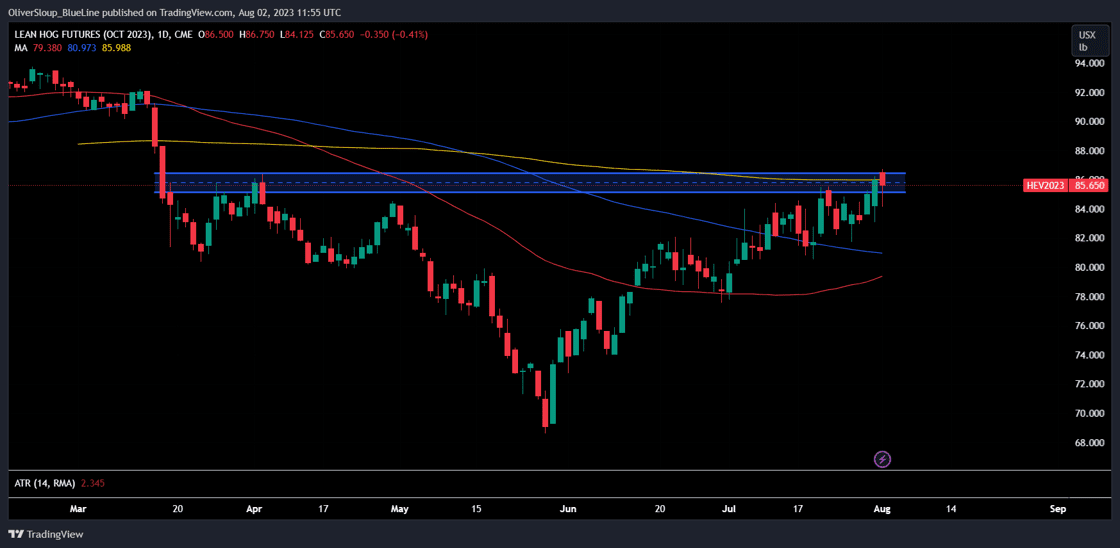
Task: Click the Jun date on time axis
Action: (x=568, y=509)
